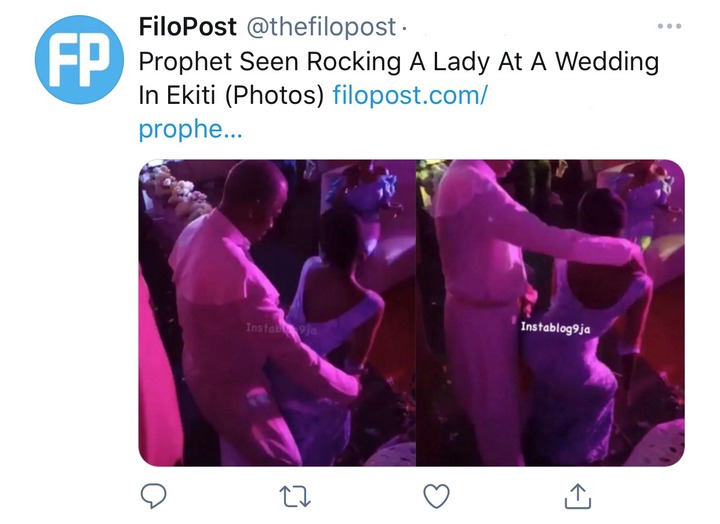The height and width of the screenshot is (524, 720).
Task: Retweet this FiloPost tweet
Action: (295, 497)
